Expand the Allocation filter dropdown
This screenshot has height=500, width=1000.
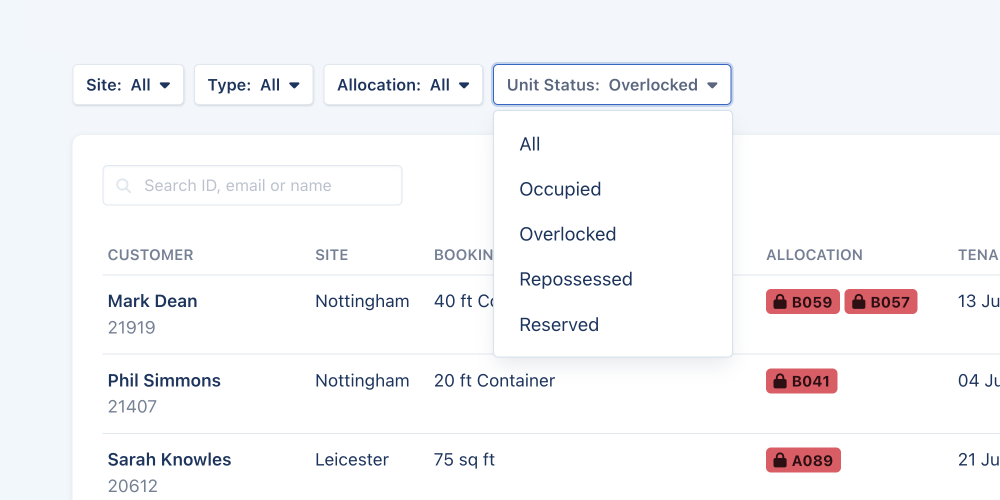click(x=403, y=85)
